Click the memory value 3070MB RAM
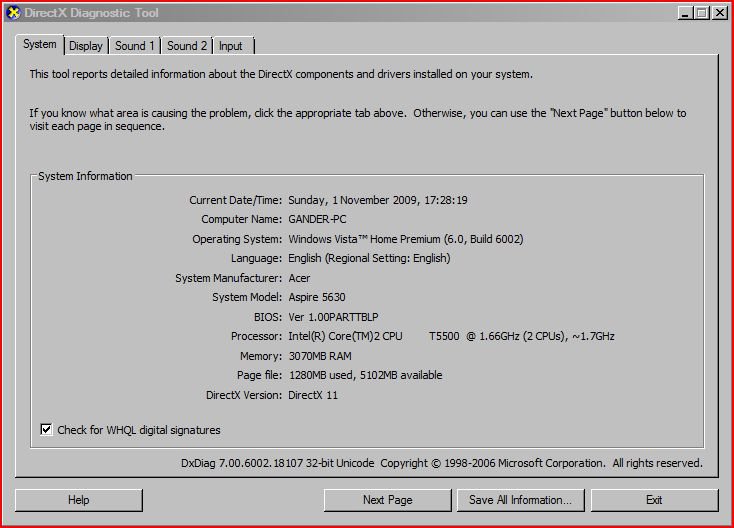 click(x=320, y=356)
